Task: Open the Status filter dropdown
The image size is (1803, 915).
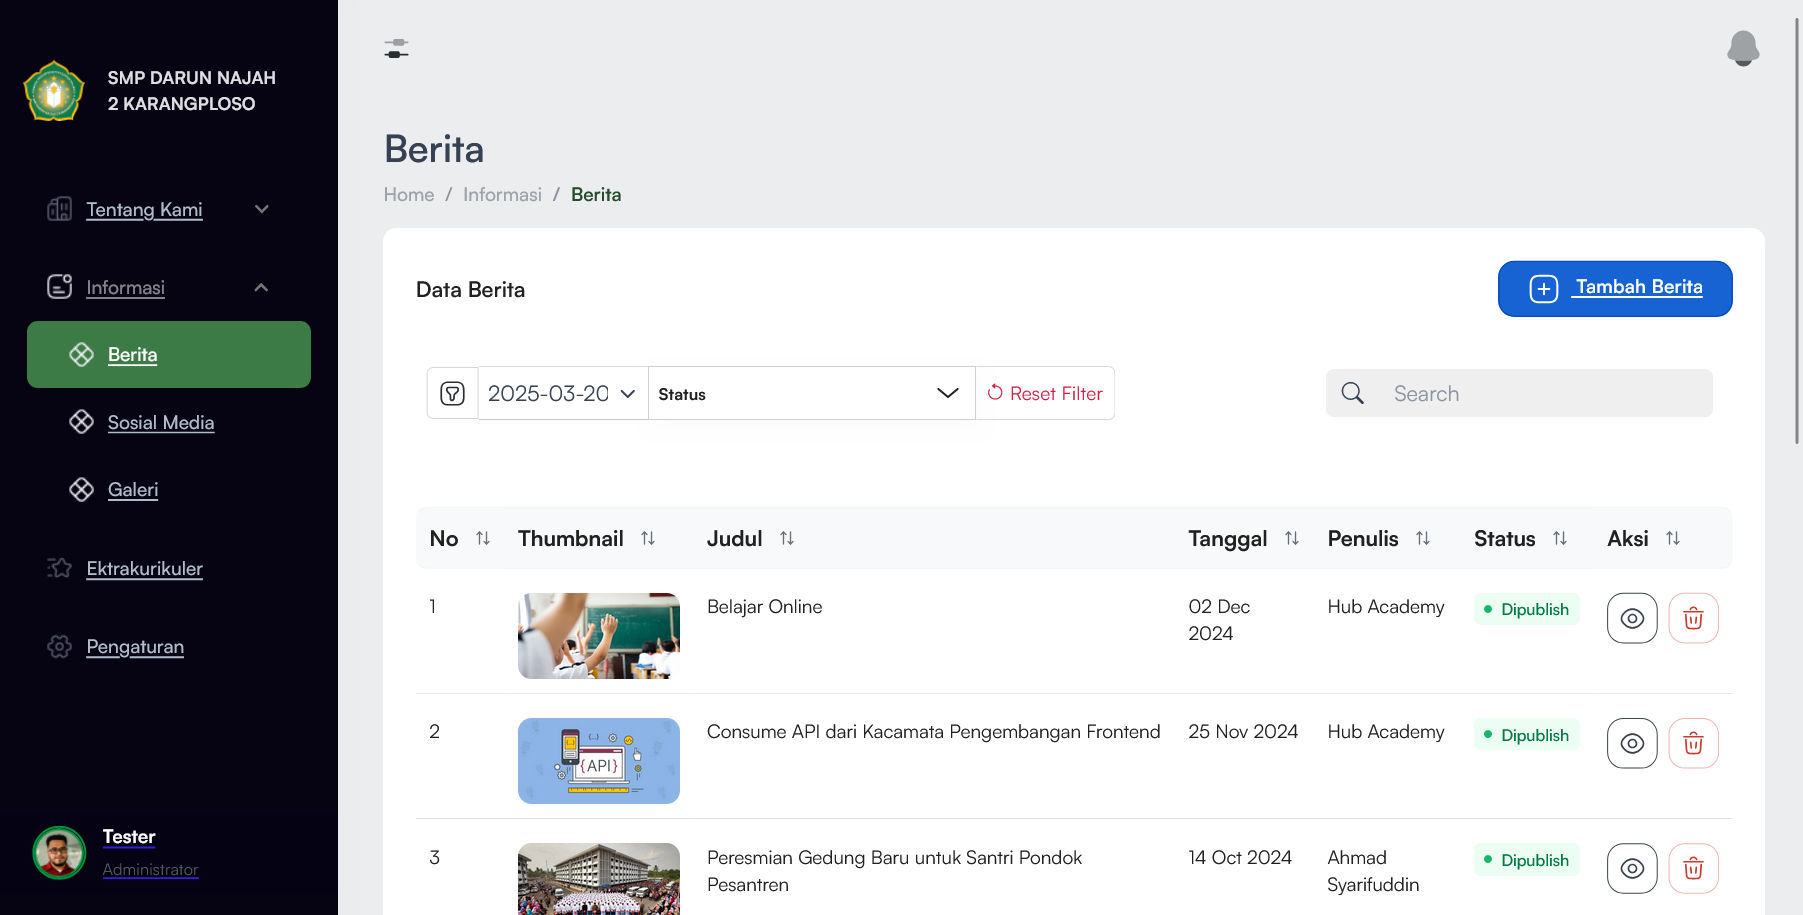Action: [x=811, y=393]
